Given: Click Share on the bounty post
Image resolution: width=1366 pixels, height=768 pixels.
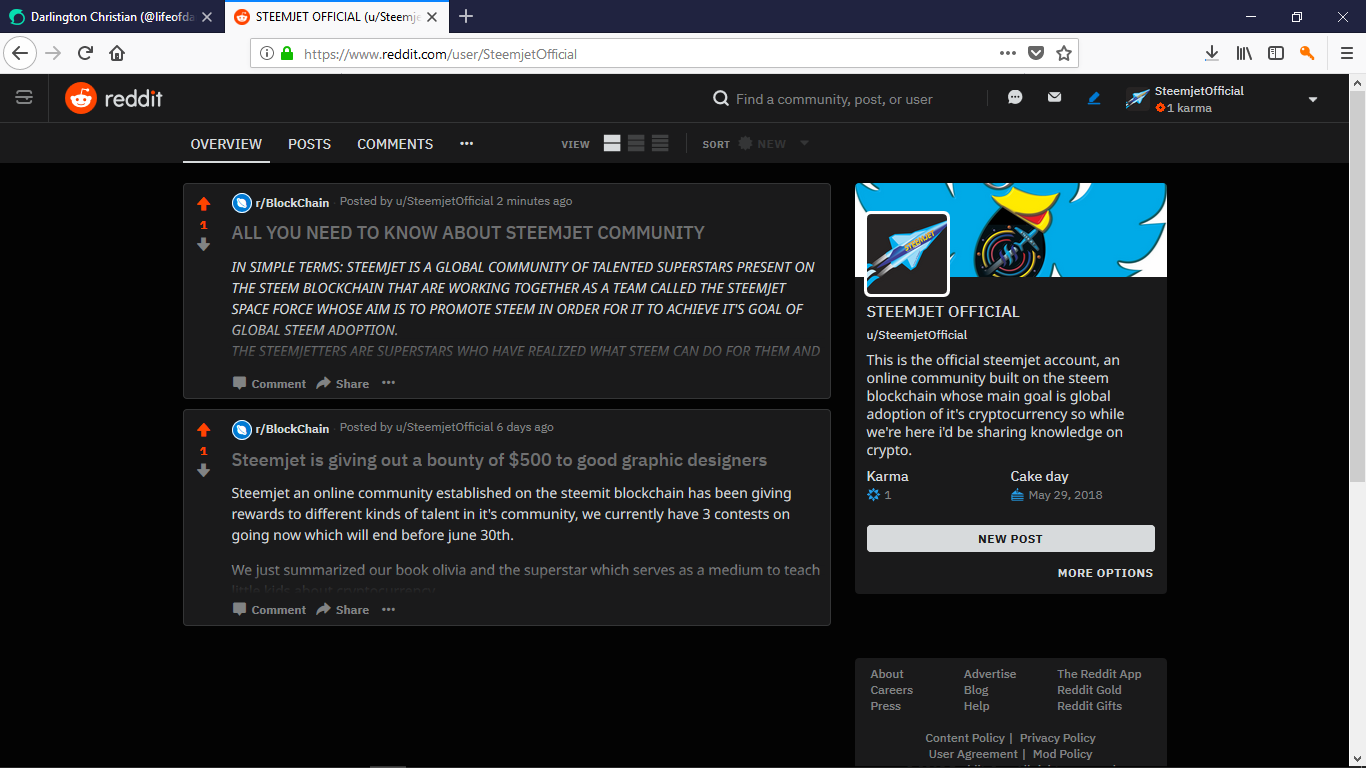Looking at the screenshot, I should click(343, 610).
